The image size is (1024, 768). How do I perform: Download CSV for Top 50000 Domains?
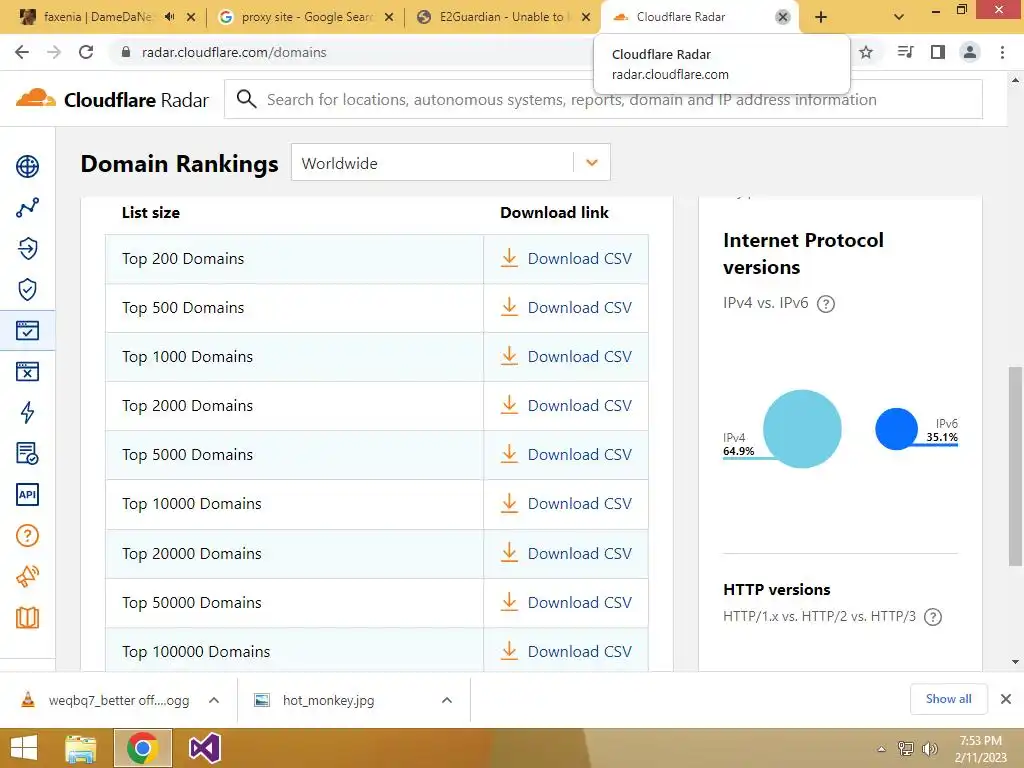(x=566, y=602)
